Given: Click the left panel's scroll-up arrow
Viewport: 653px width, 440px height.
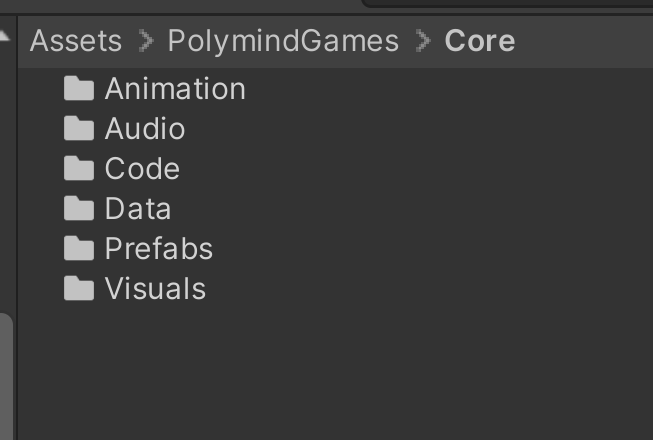Looking at the screenshot, I should (5, 37).
